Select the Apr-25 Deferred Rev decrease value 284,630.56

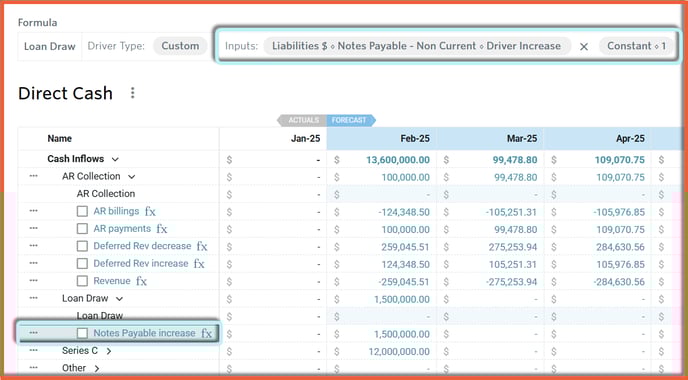620,247
